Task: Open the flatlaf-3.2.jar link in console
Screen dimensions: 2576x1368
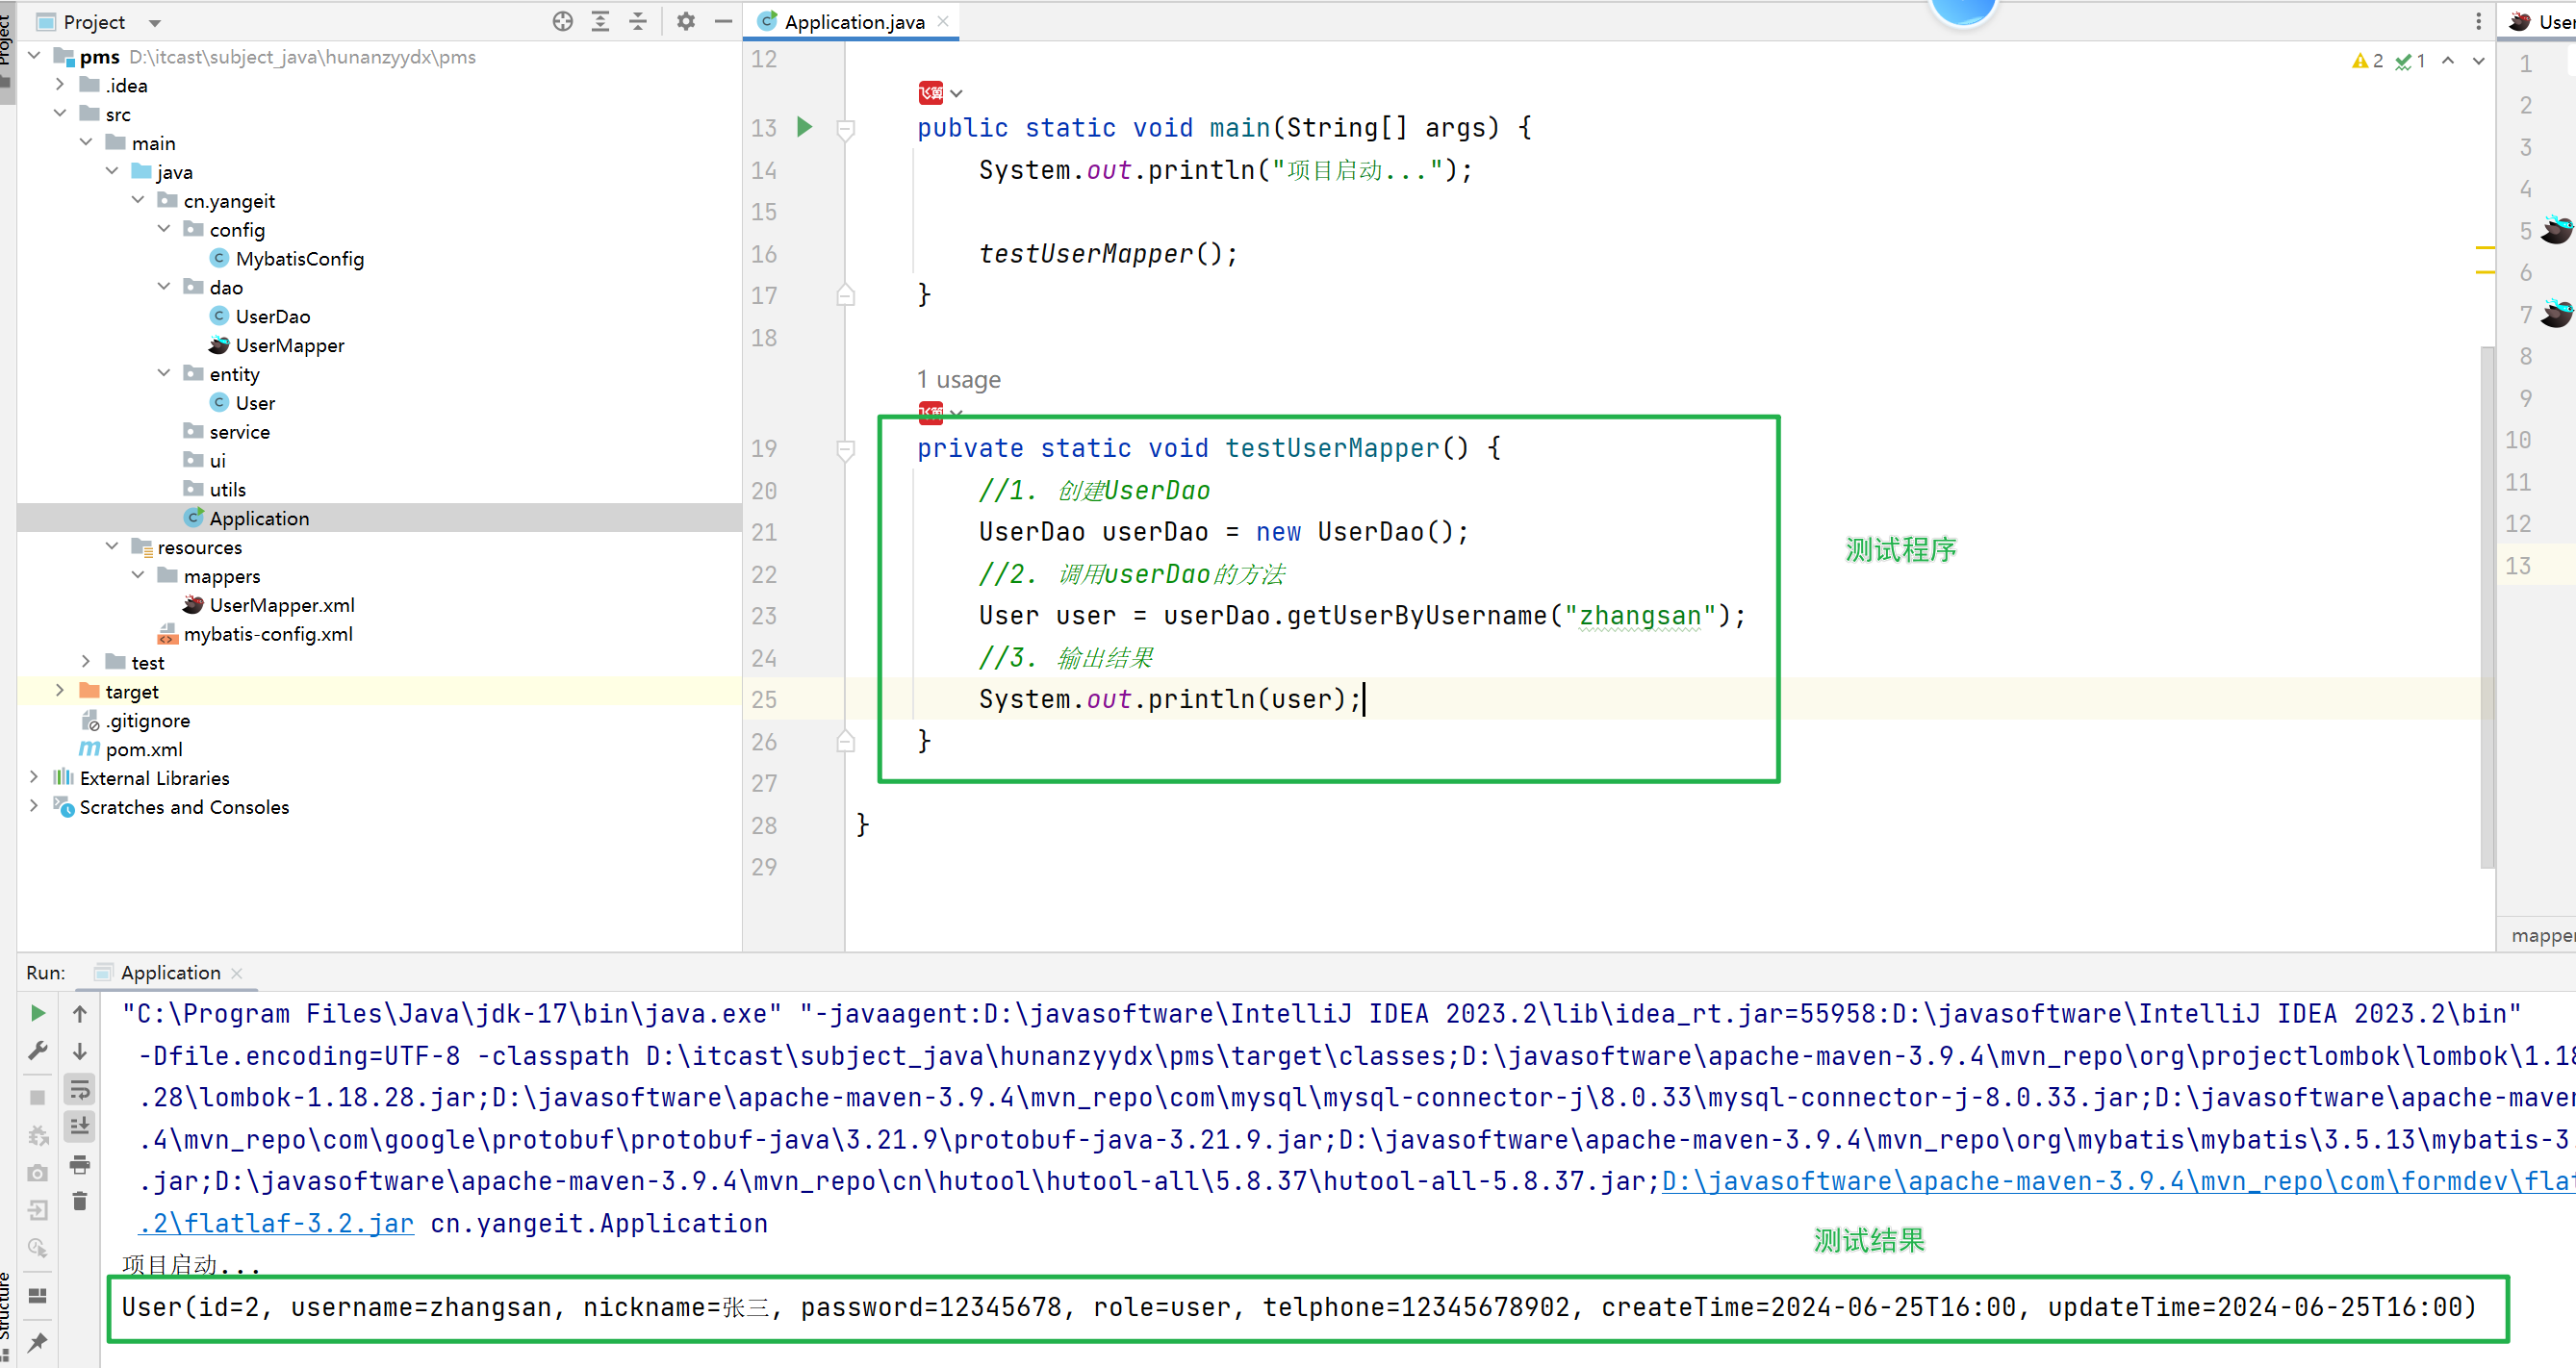Action: tap(276, 1223)
